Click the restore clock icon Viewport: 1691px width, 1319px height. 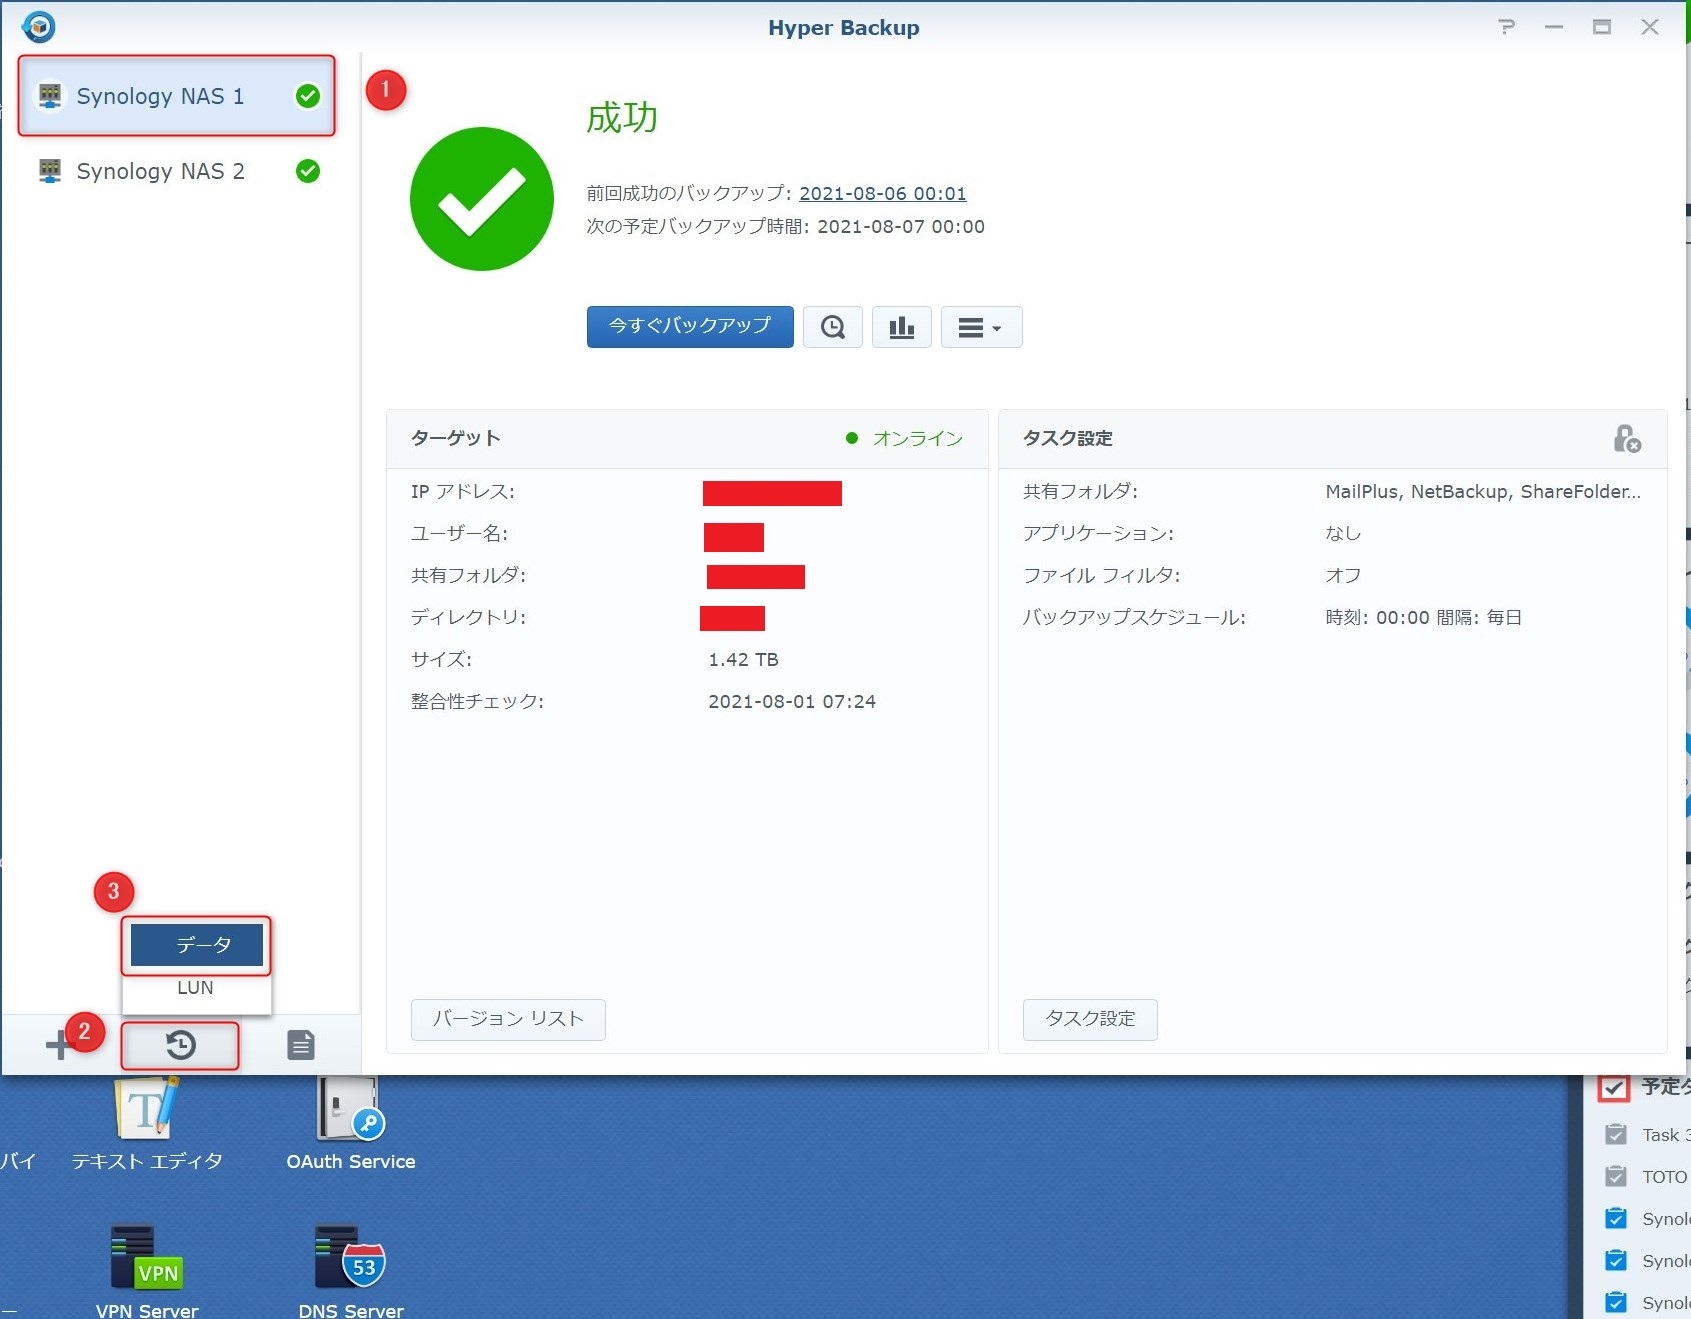(180, 1045)
